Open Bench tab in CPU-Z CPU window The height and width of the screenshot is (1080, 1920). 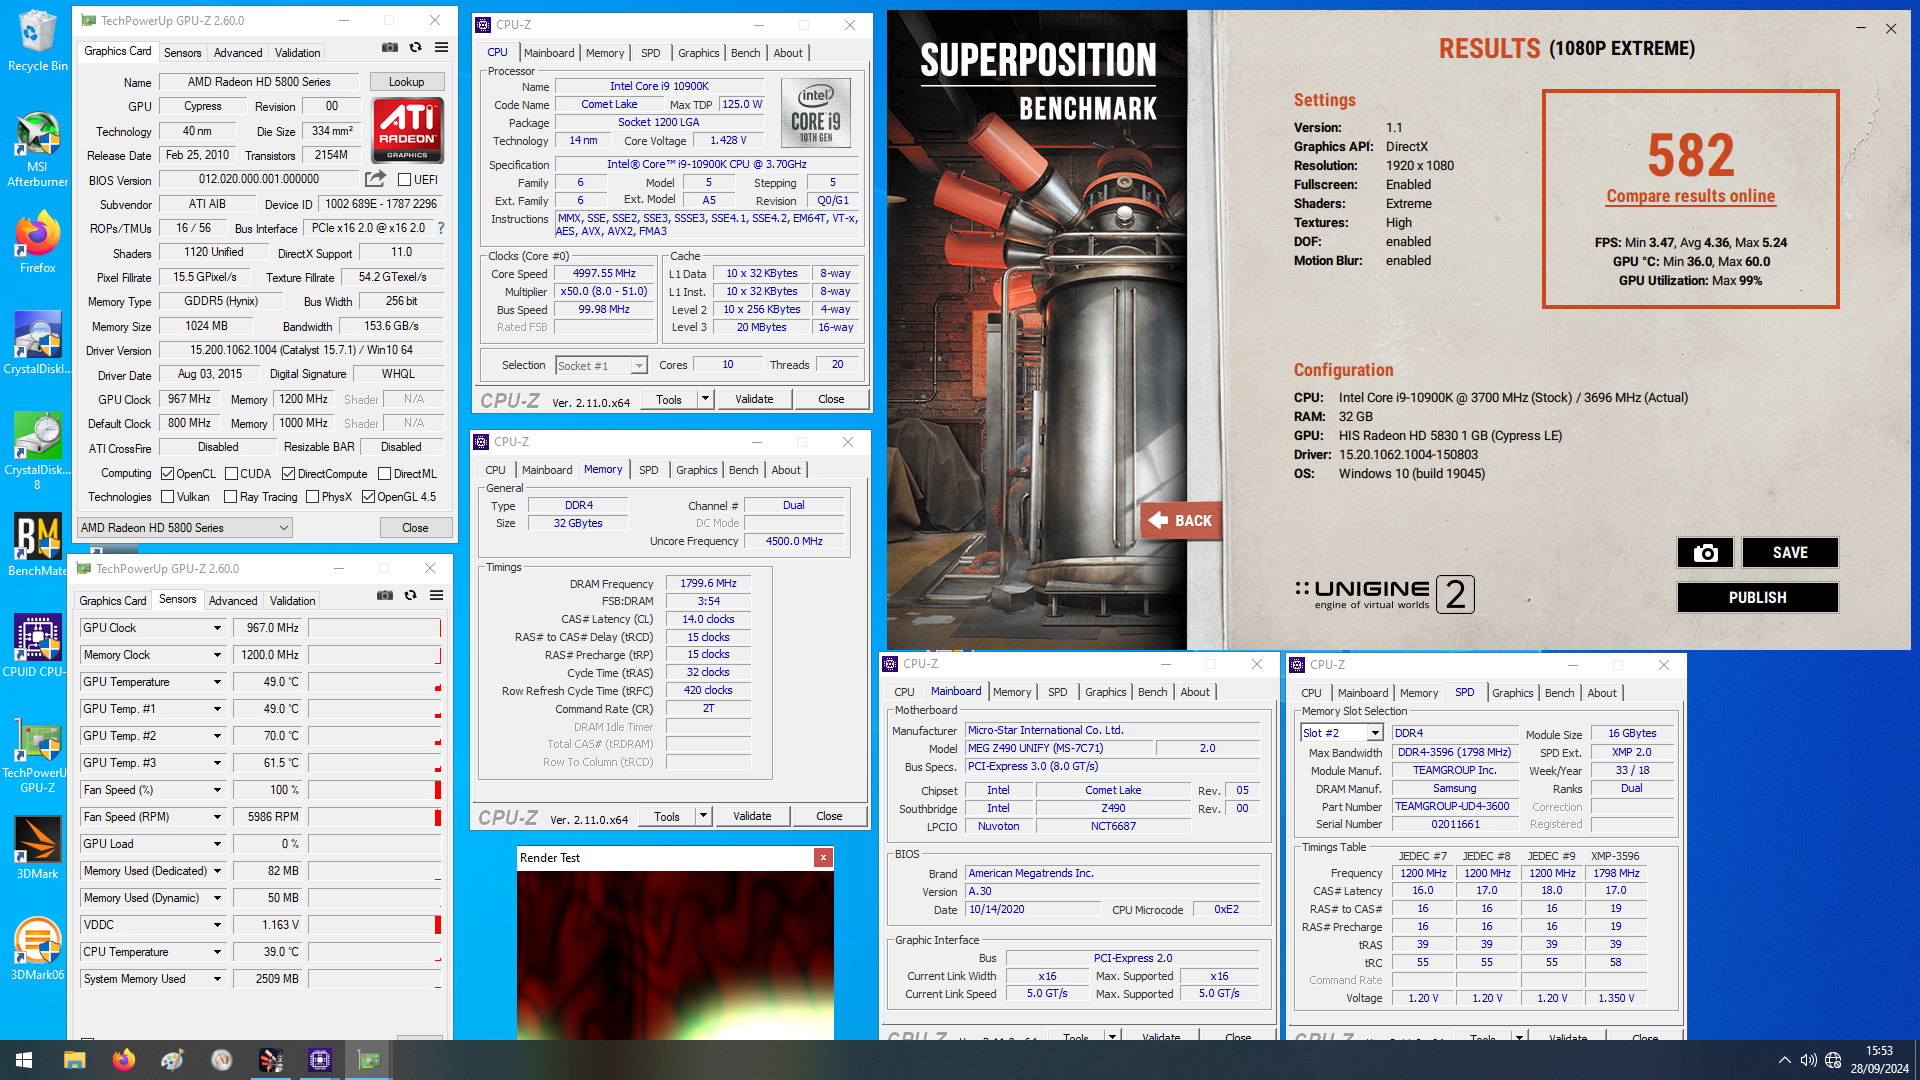(x=746, y=53)
